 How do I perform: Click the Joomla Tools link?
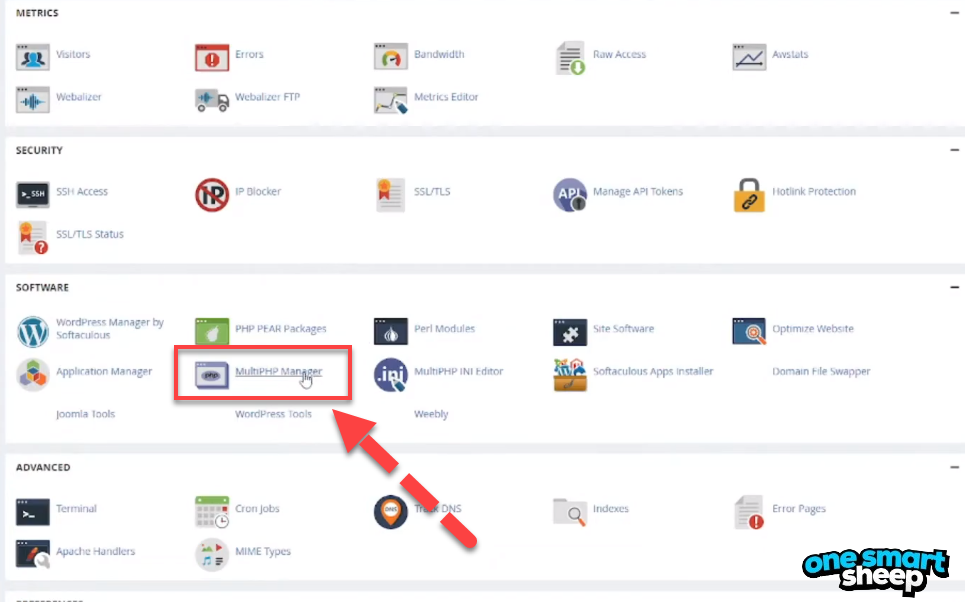86,414
